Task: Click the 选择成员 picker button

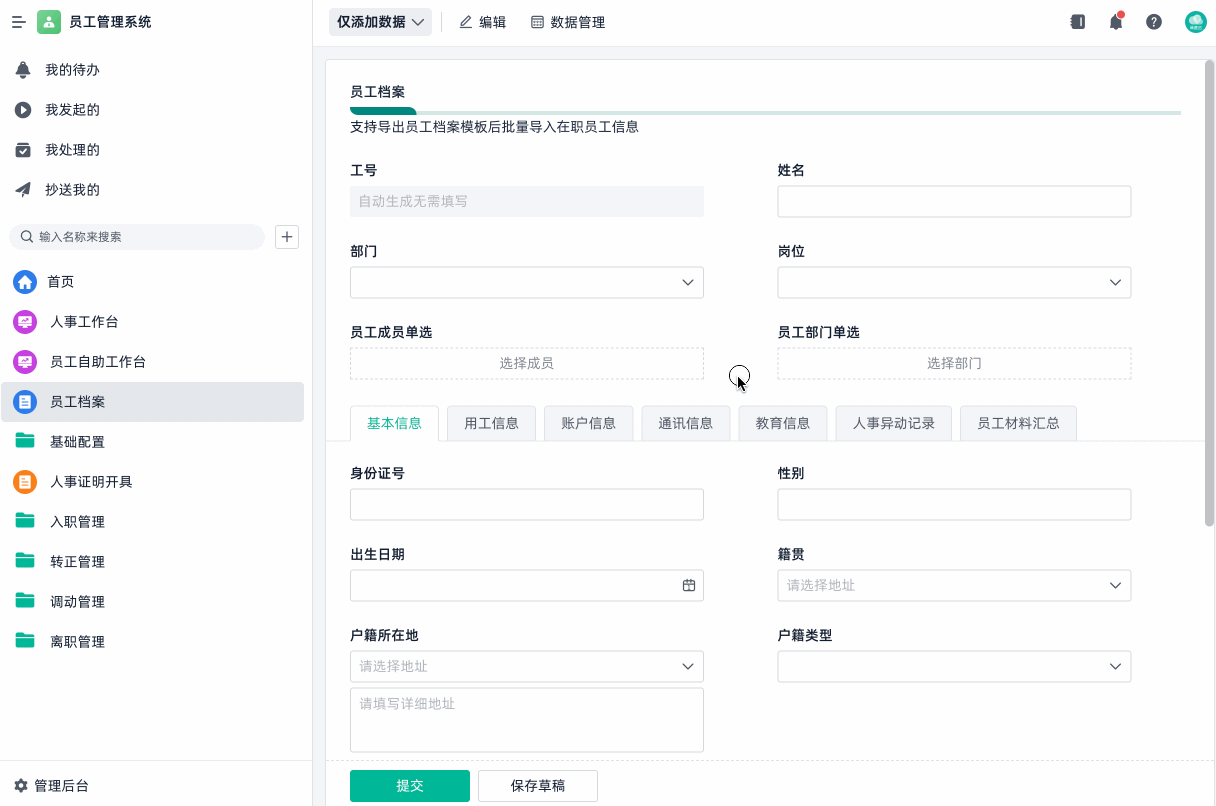Action: (527, 363)
